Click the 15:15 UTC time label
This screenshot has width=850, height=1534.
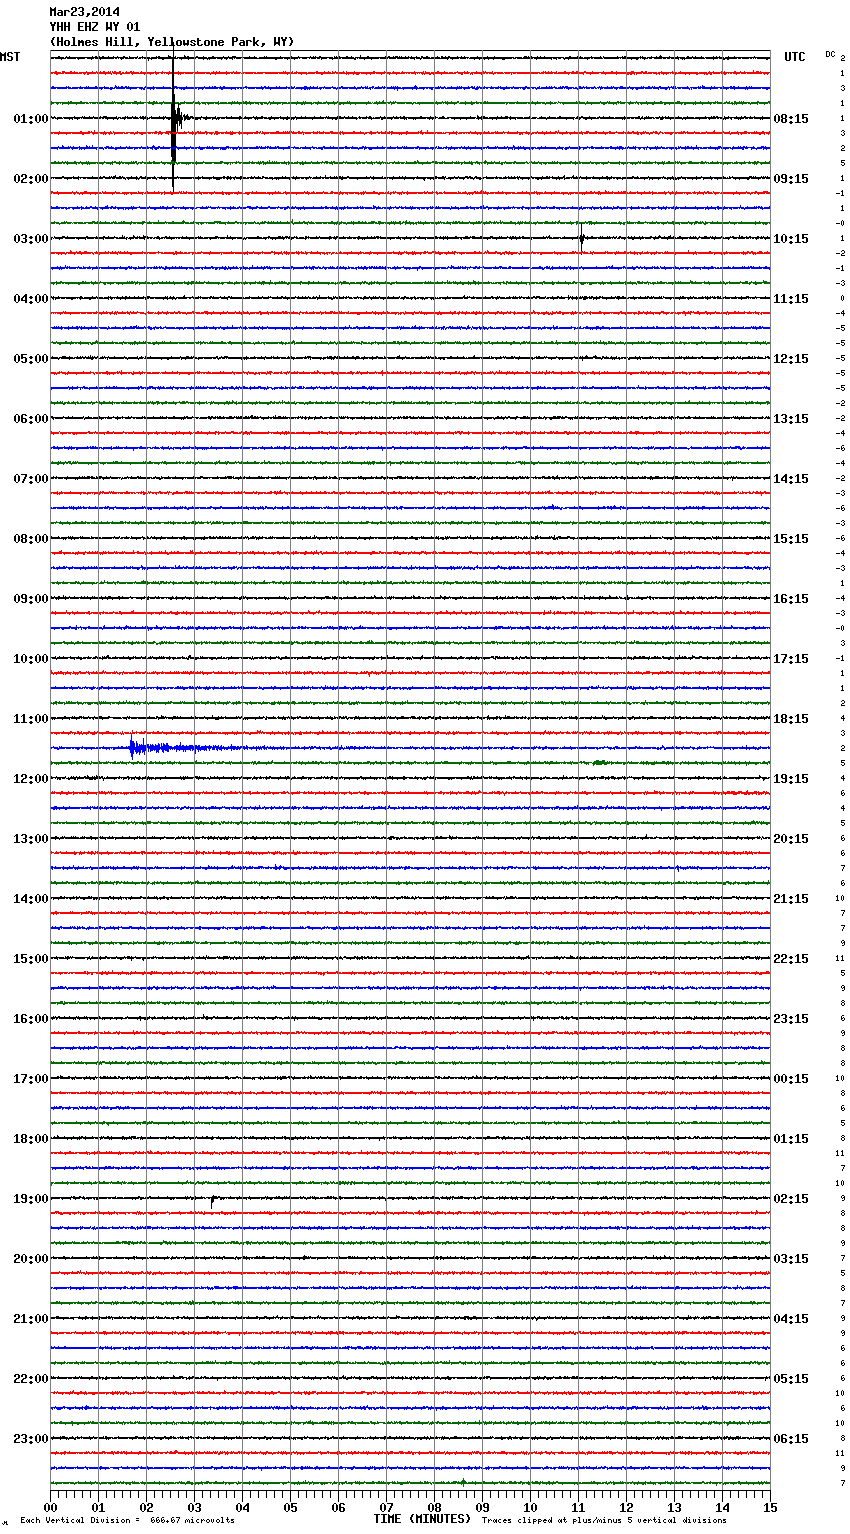[791, 539]
